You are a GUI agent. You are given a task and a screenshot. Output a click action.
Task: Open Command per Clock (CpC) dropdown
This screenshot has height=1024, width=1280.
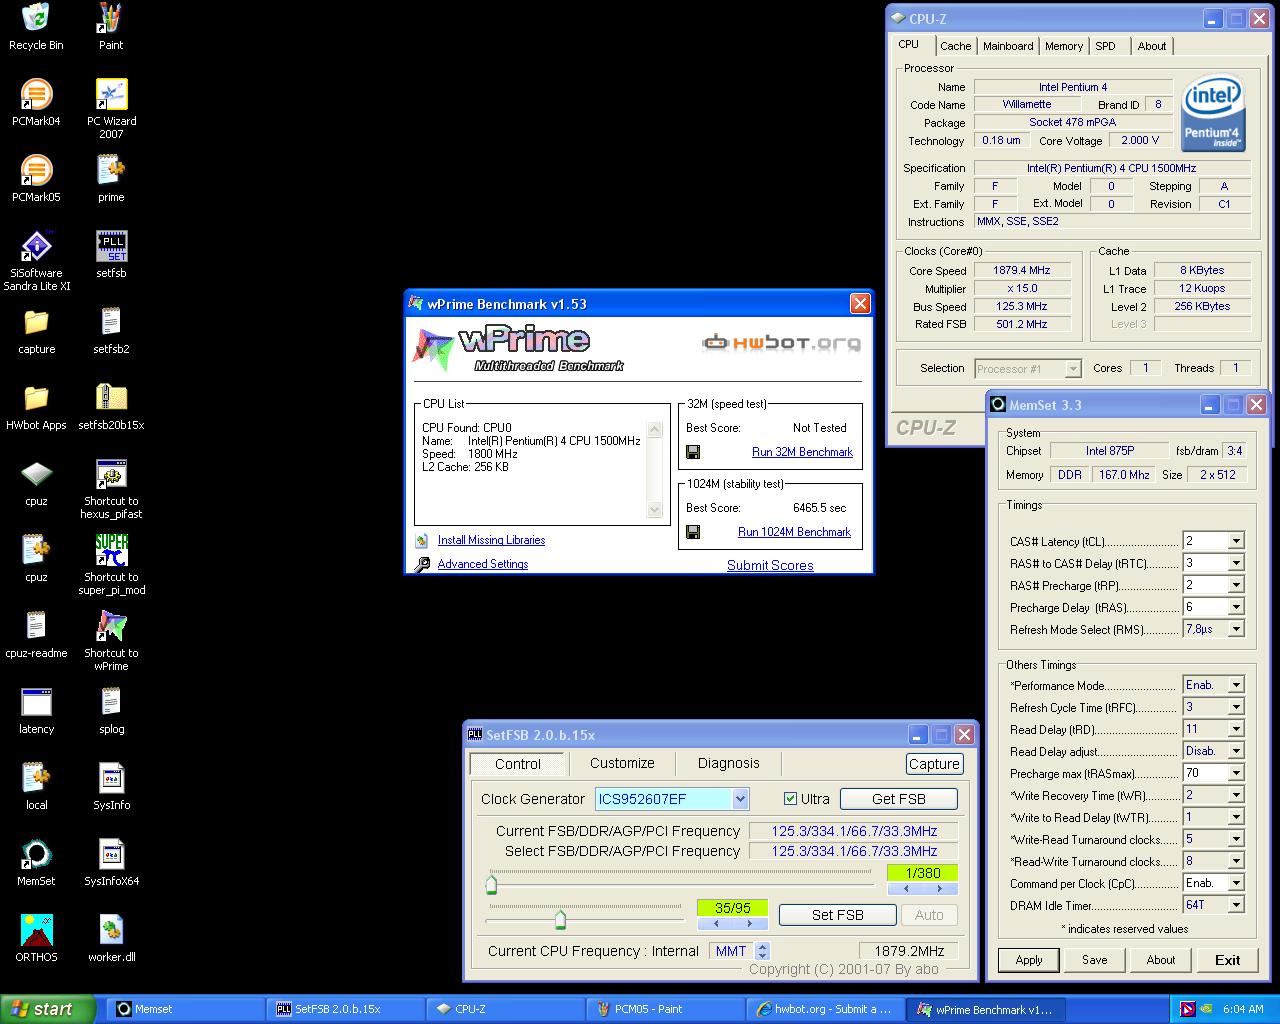point(1236,883)
